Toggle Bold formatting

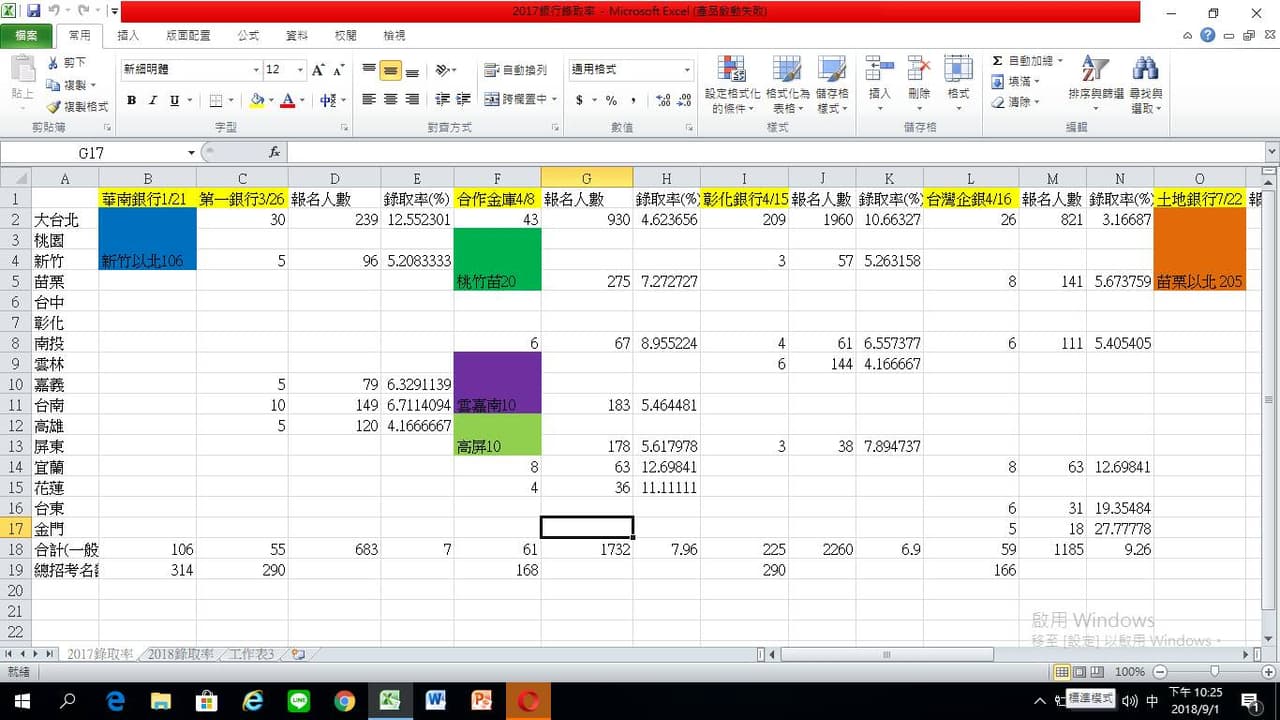(x=131, y=100)
